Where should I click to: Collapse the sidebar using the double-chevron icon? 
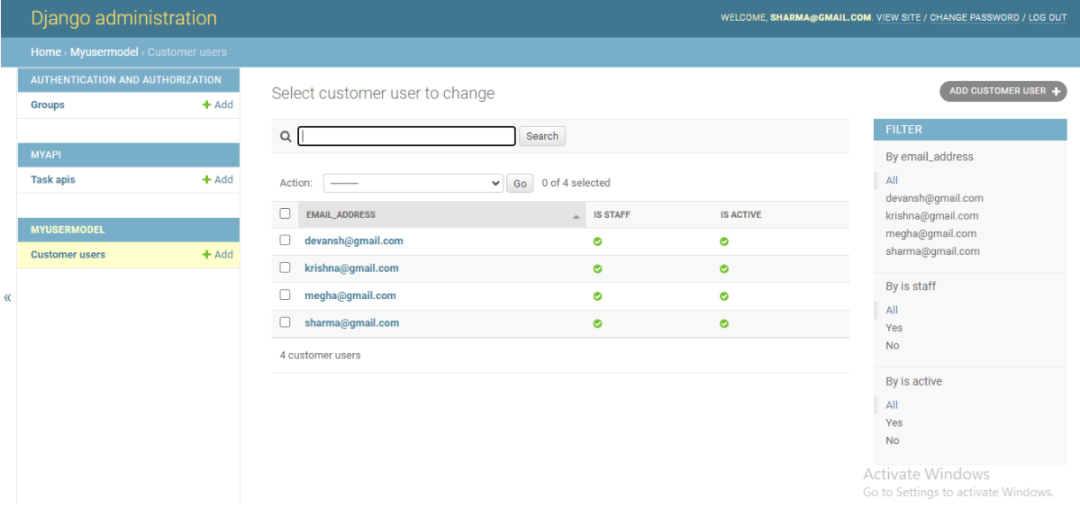click(8, 297)
